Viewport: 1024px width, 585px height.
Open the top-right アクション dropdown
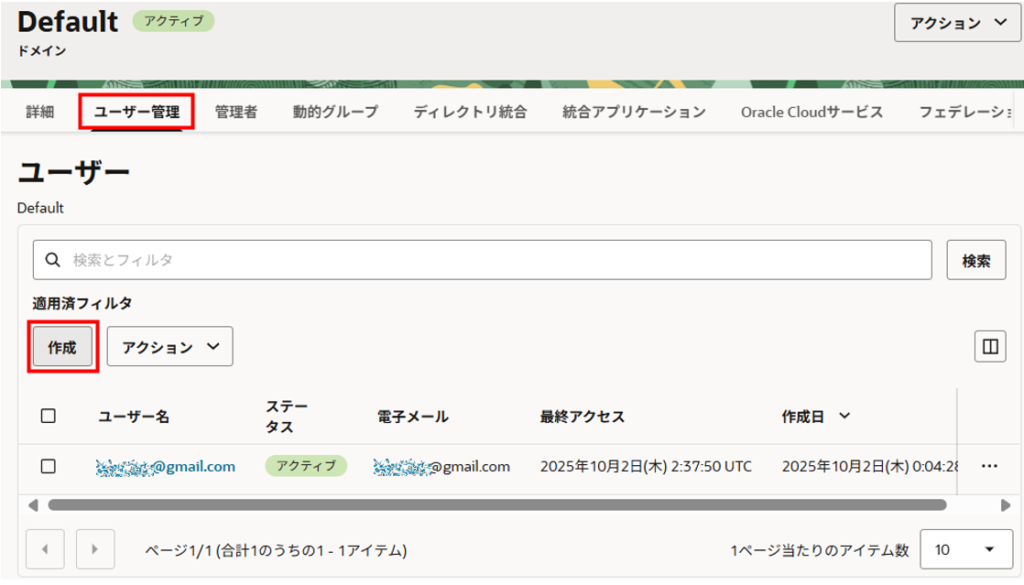958,23
